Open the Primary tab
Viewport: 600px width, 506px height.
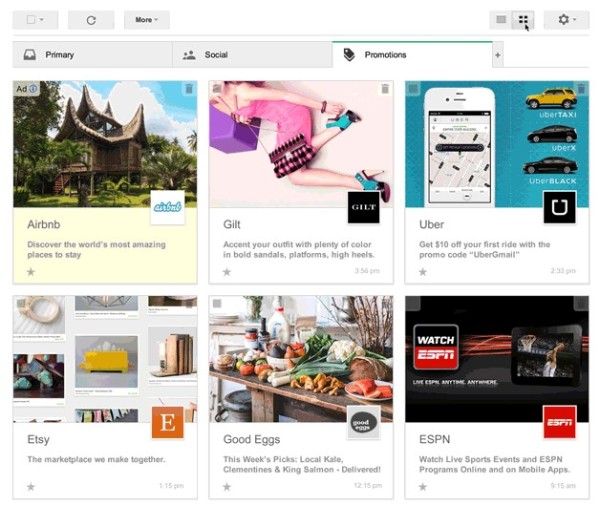92,55
